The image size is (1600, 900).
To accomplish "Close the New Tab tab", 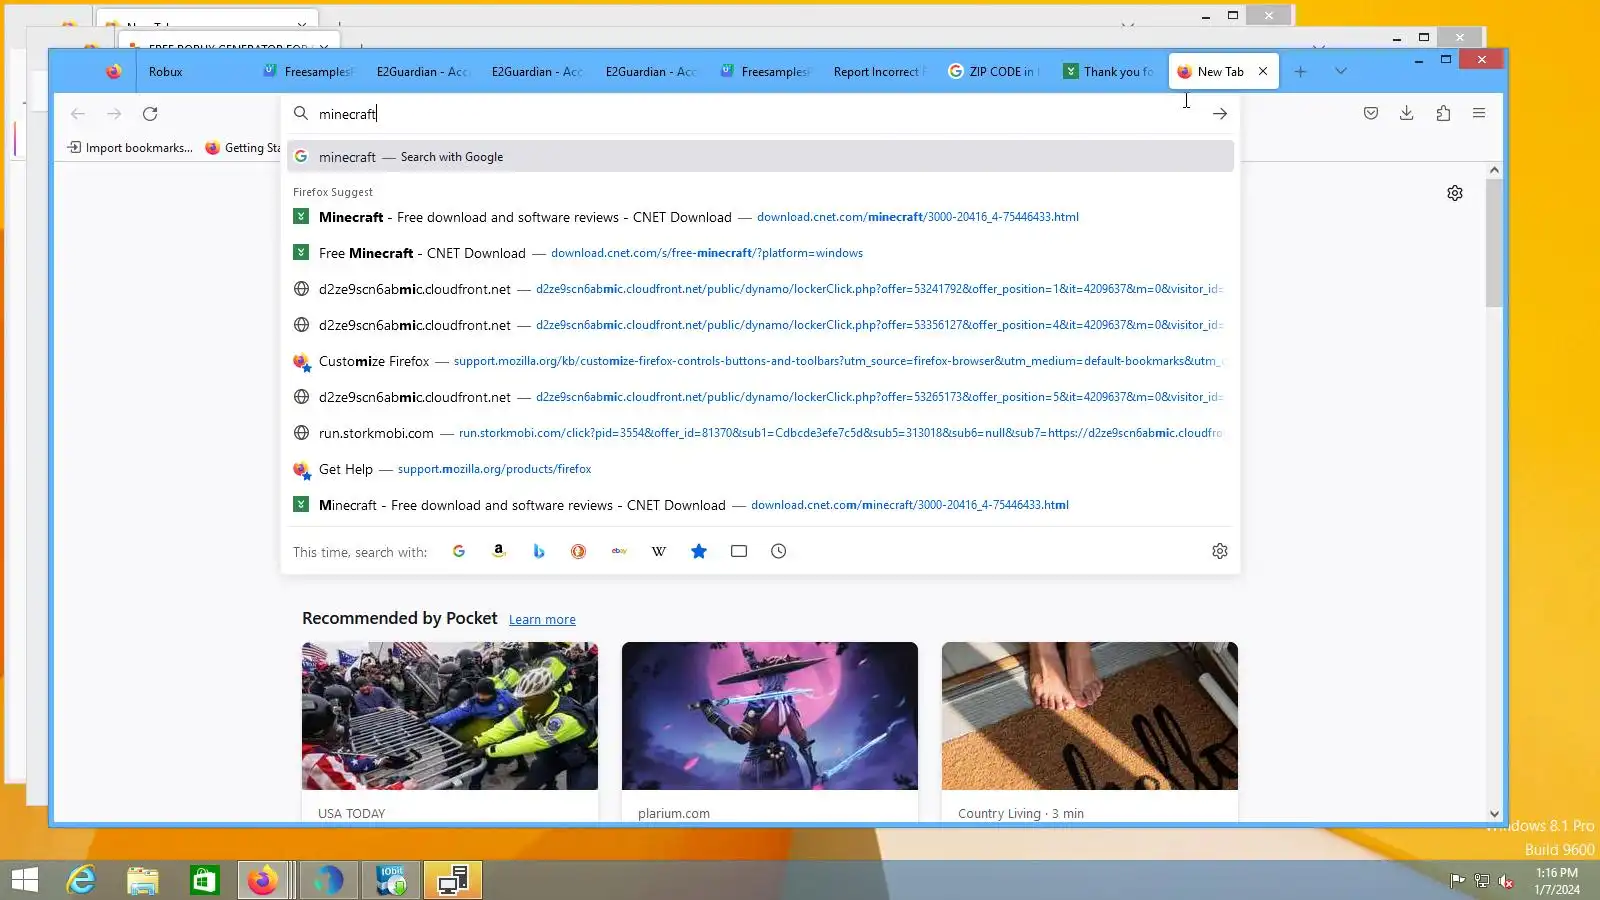I will point(1263,72).
